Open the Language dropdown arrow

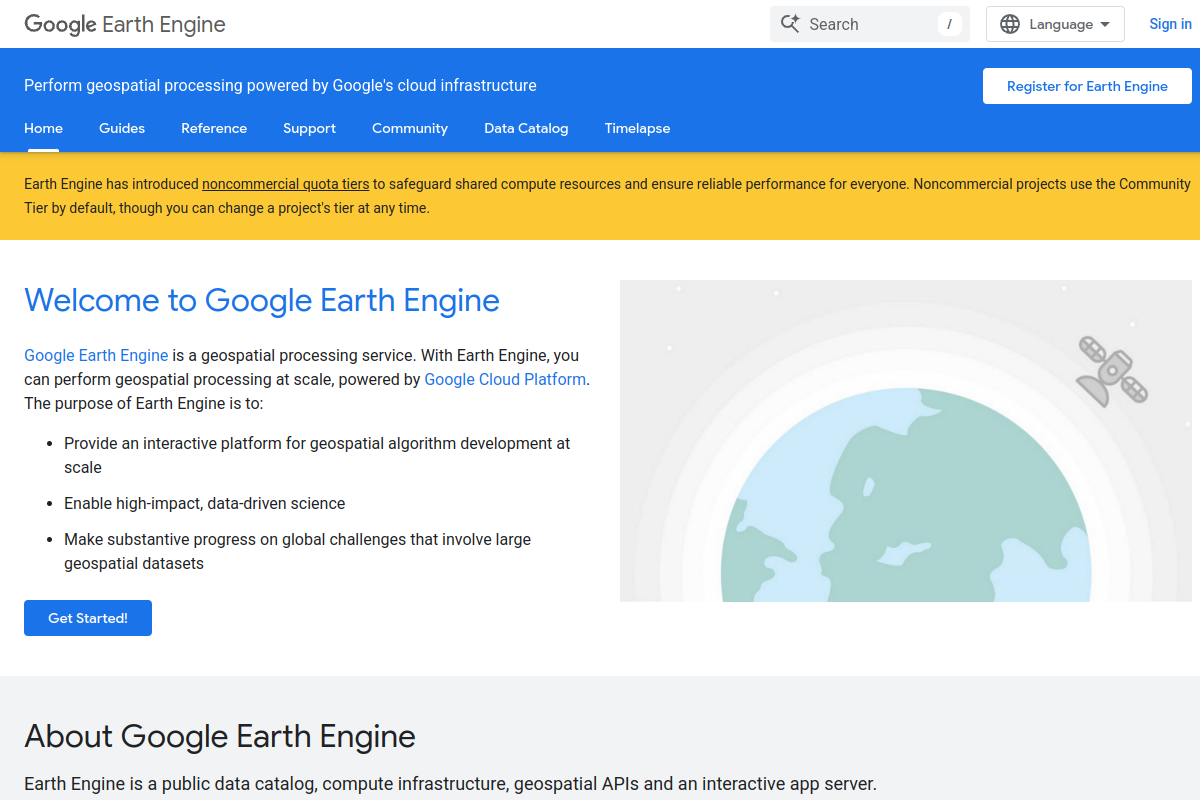point(1105,24)
